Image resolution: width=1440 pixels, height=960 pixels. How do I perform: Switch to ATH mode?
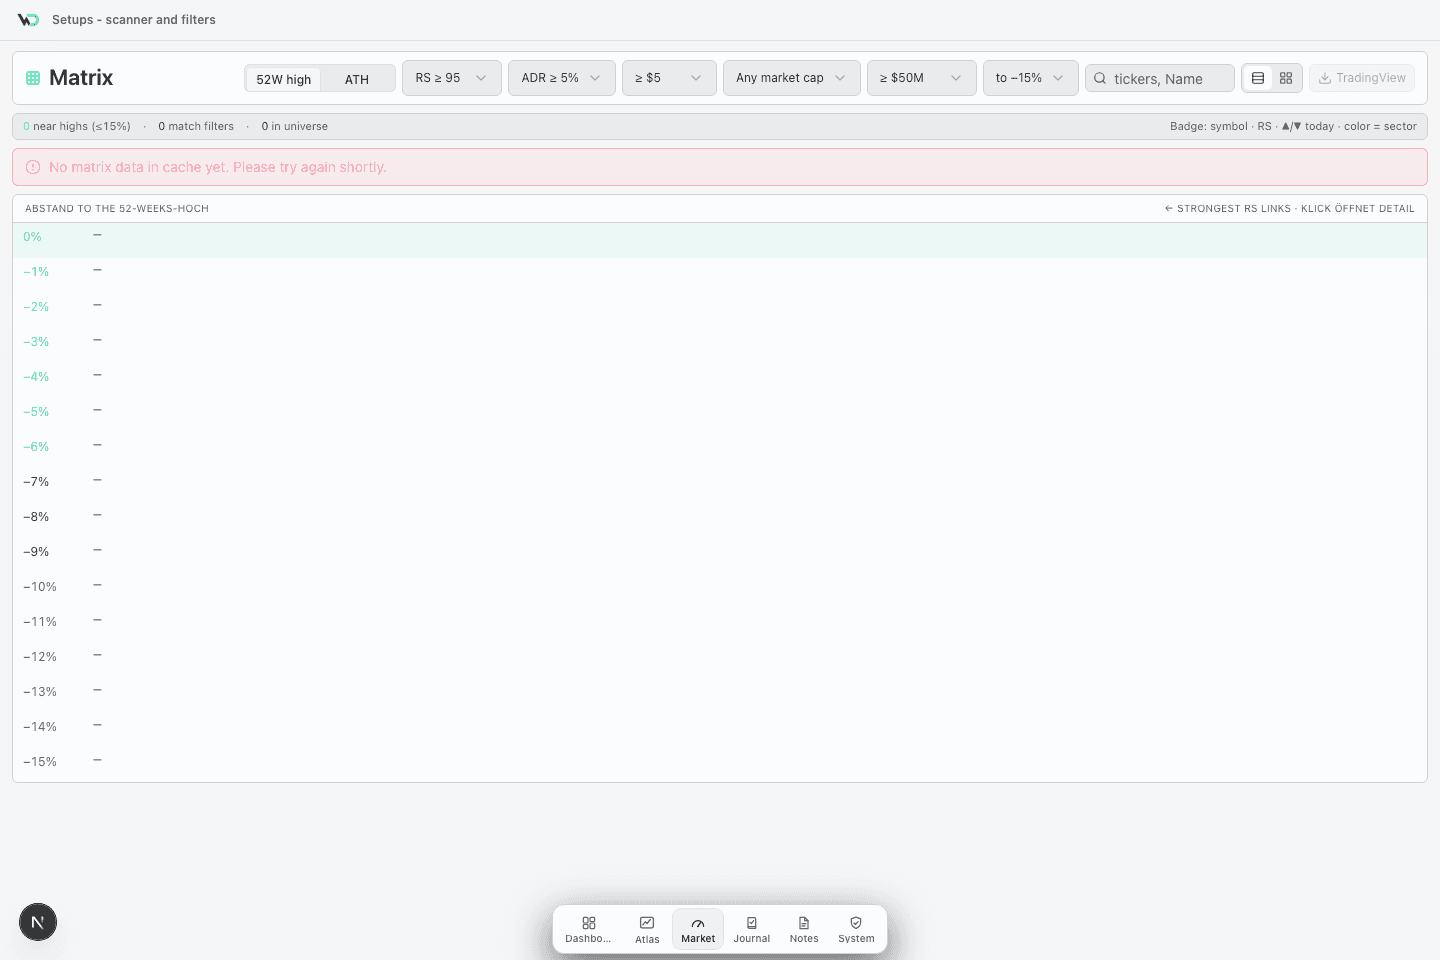tap(357, 79)
